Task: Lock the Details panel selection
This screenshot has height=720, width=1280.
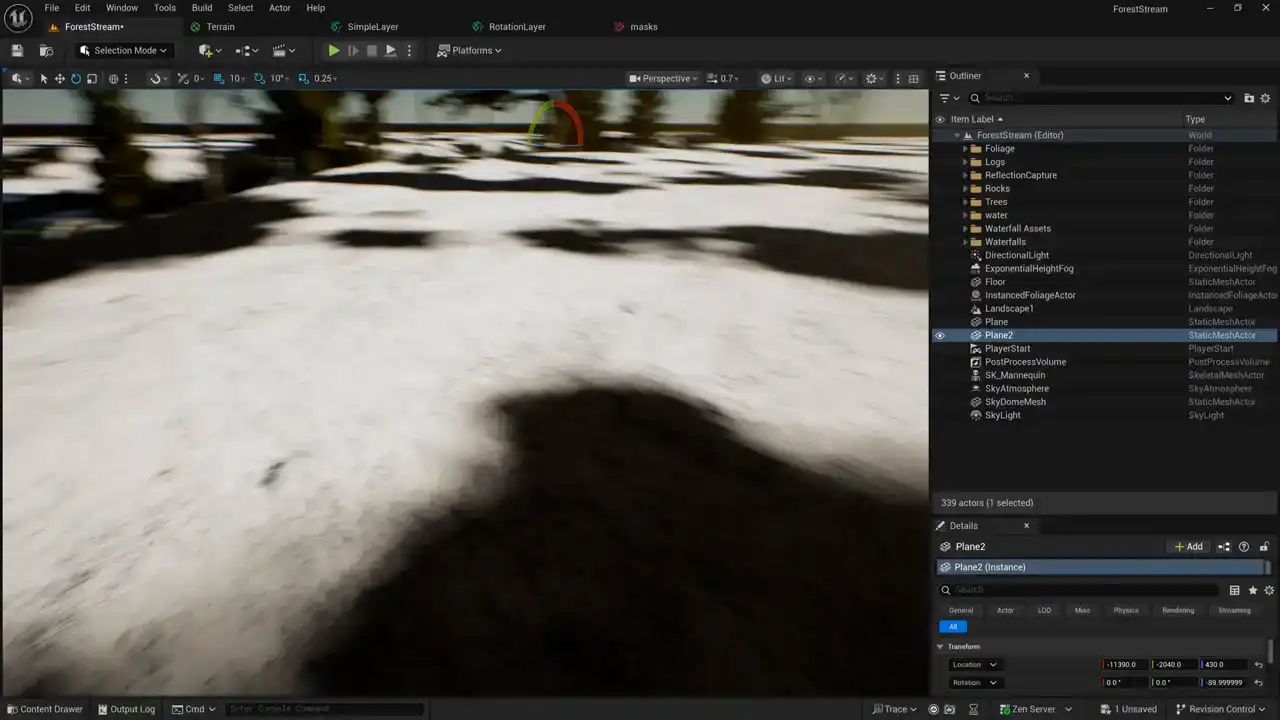Action: pos(1264,547)
